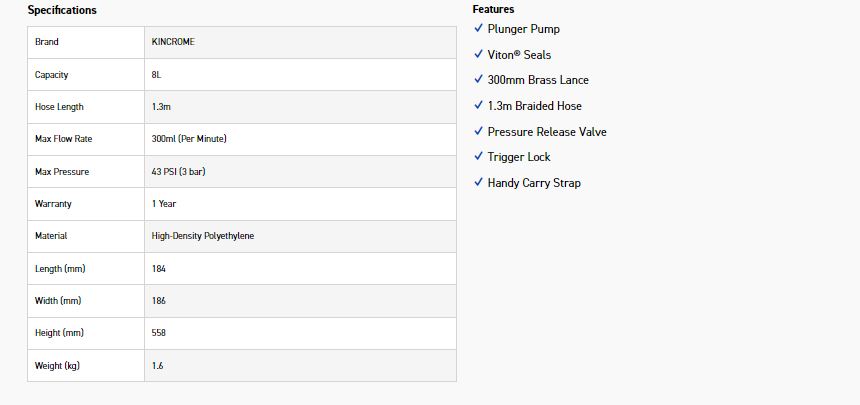Select the High-Density Polyethylene material value
The width and height of the screenshot is (860, 405).
[202, 236]
